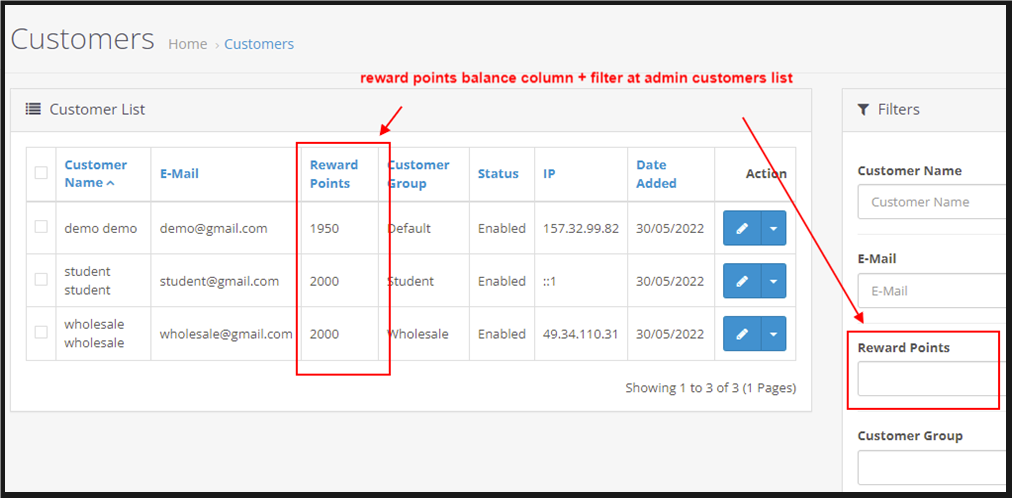Image resolution: width=1012 pixels, height=498 pixels.
Task: Click the Filters funnel icon
Action: pyautogui.click(x=863, y=109)
